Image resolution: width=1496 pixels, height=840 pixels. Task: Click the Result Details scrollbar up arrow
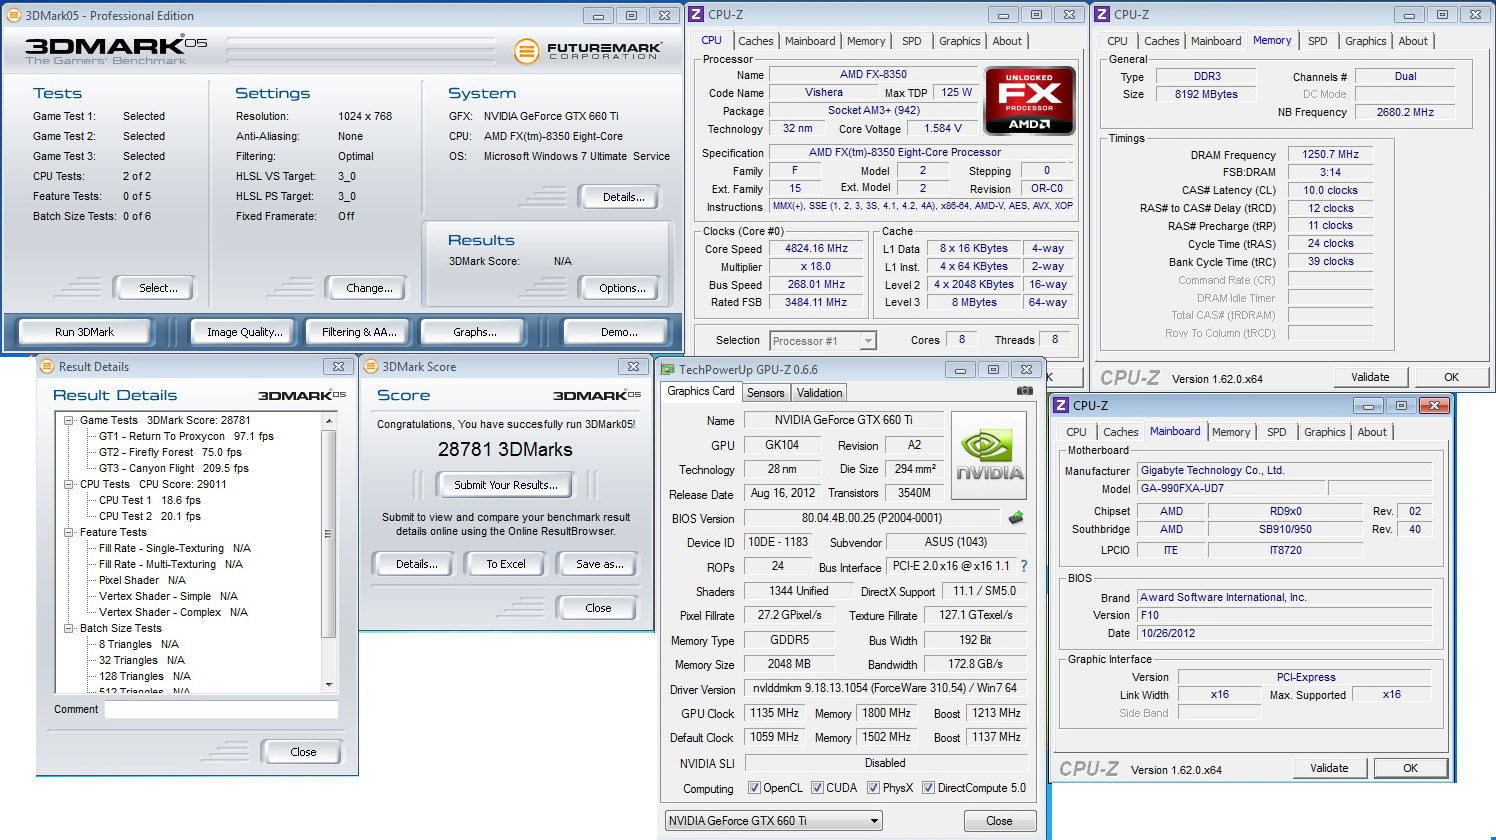(x=329, y=422)
